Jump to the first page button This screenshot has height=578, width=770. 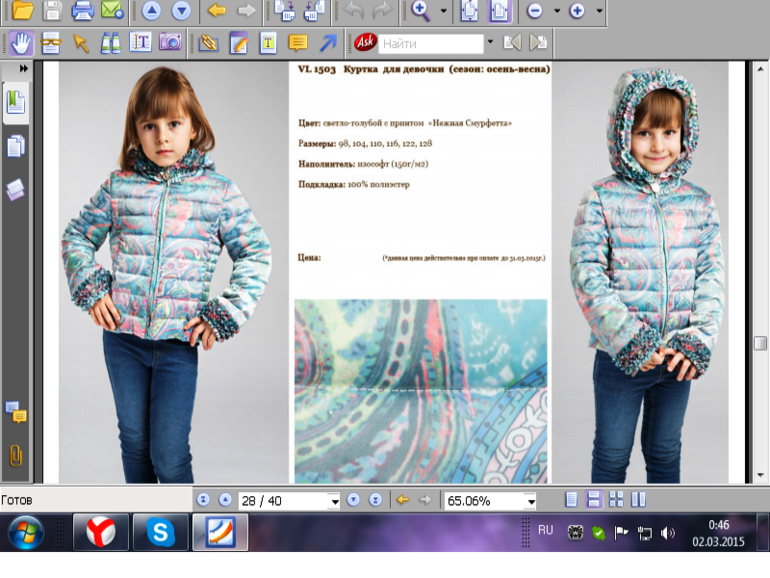pyautogui.click(x=204, y=500)
